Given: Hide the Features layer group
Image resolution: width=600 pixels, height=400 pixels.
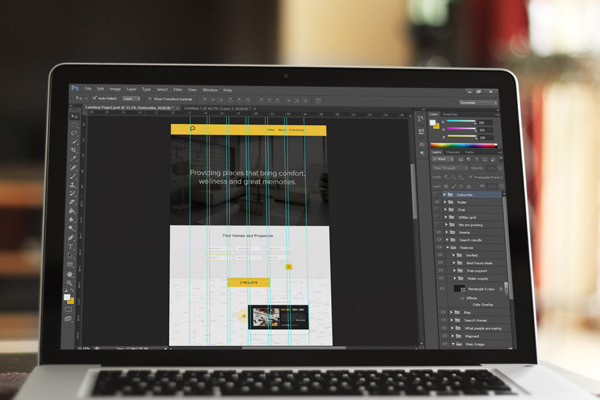Looking at the screenshot, I should pos(439,247).
